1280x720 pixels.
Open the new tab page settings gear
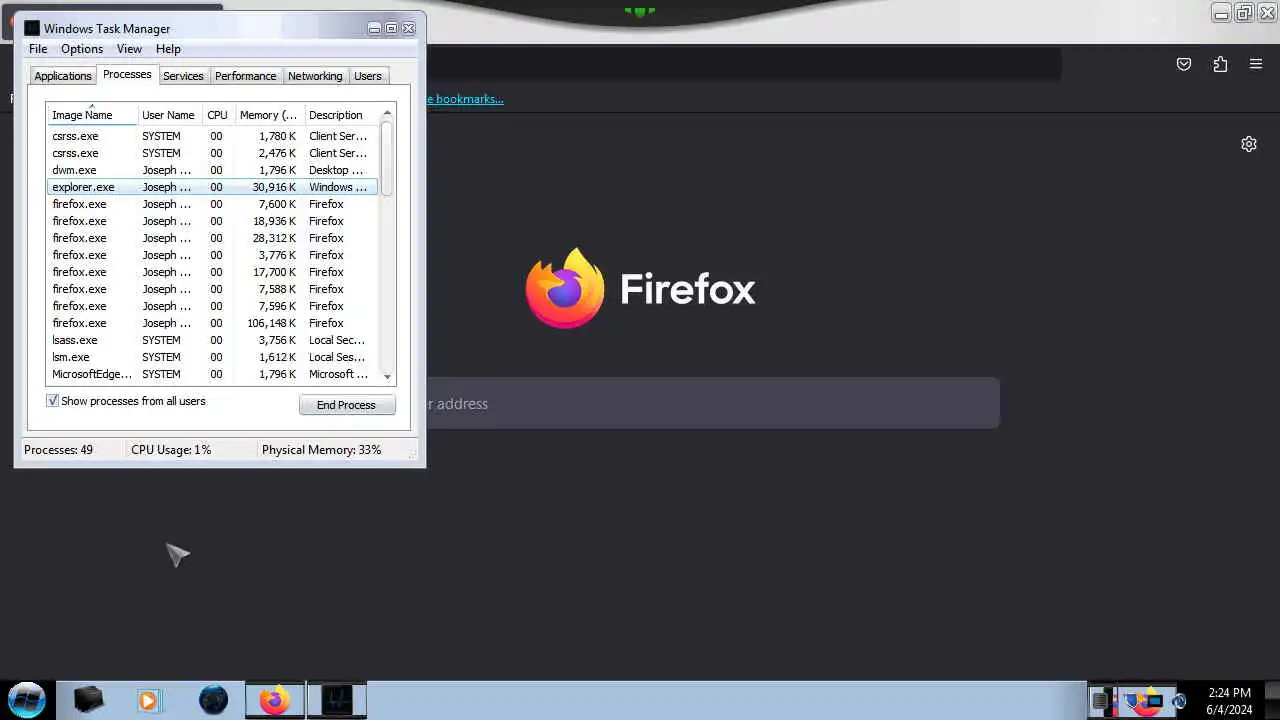1249,144
